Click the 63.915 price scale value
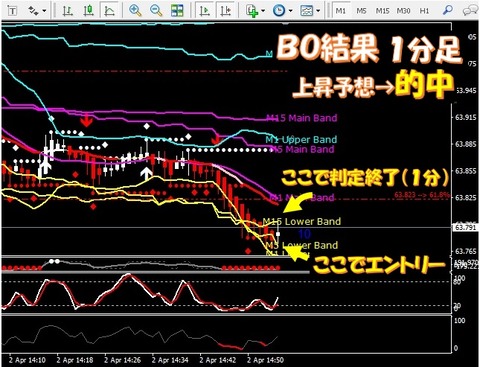480x367 pixels. pos(467,117)
